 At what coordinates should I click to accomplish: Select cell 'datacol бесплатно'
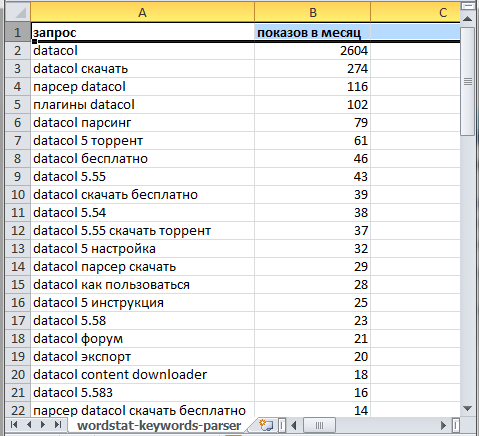[142, 159]
